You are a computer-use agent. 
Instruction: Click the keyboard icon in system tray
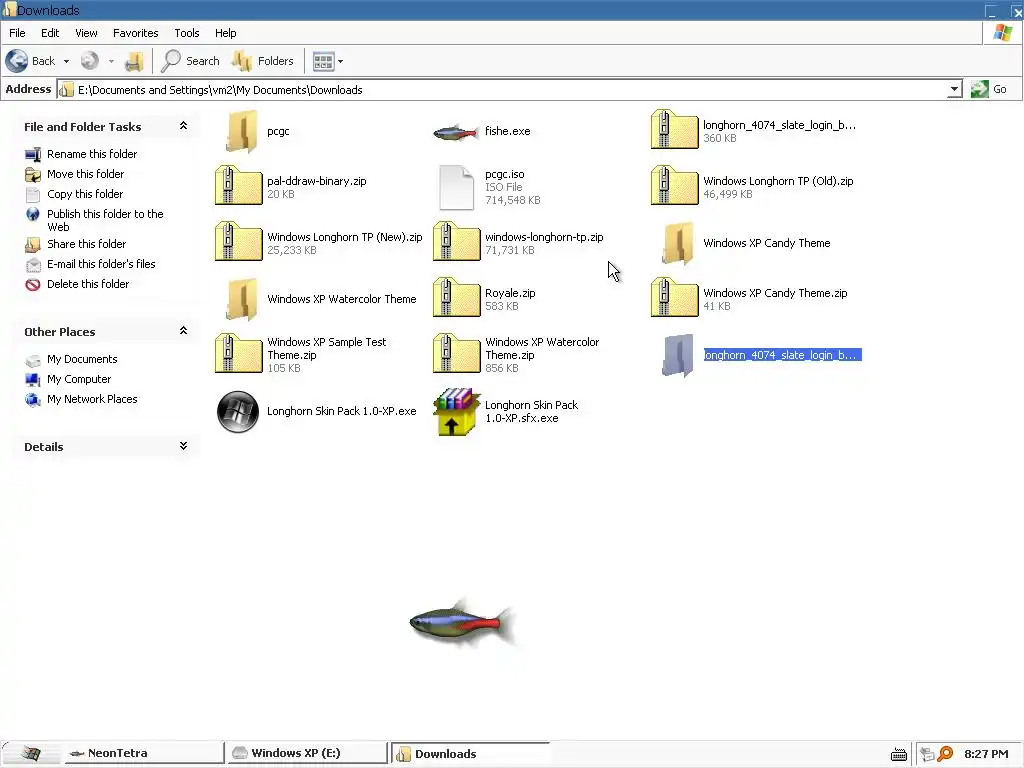point(899,755)
